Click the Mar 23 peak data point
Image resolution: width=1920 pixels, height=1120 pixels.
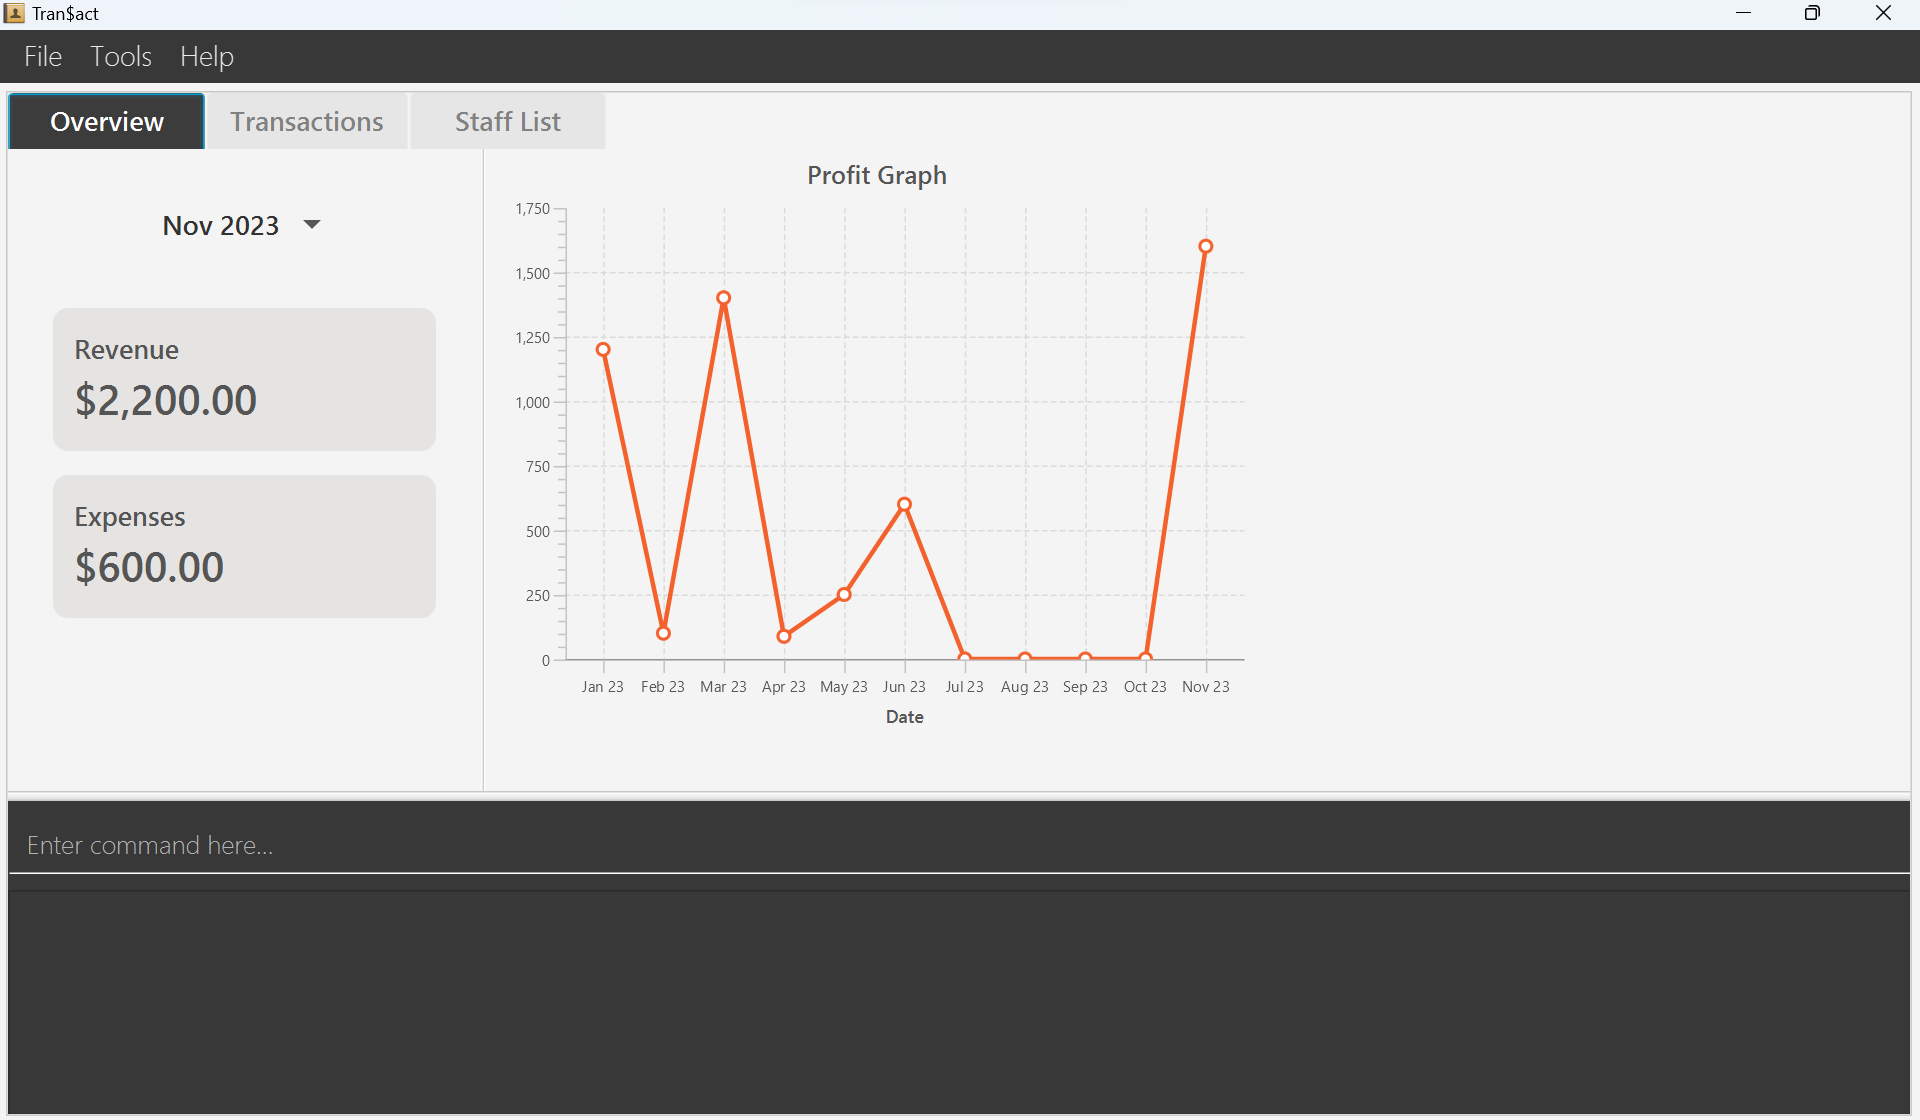[724, 298]
